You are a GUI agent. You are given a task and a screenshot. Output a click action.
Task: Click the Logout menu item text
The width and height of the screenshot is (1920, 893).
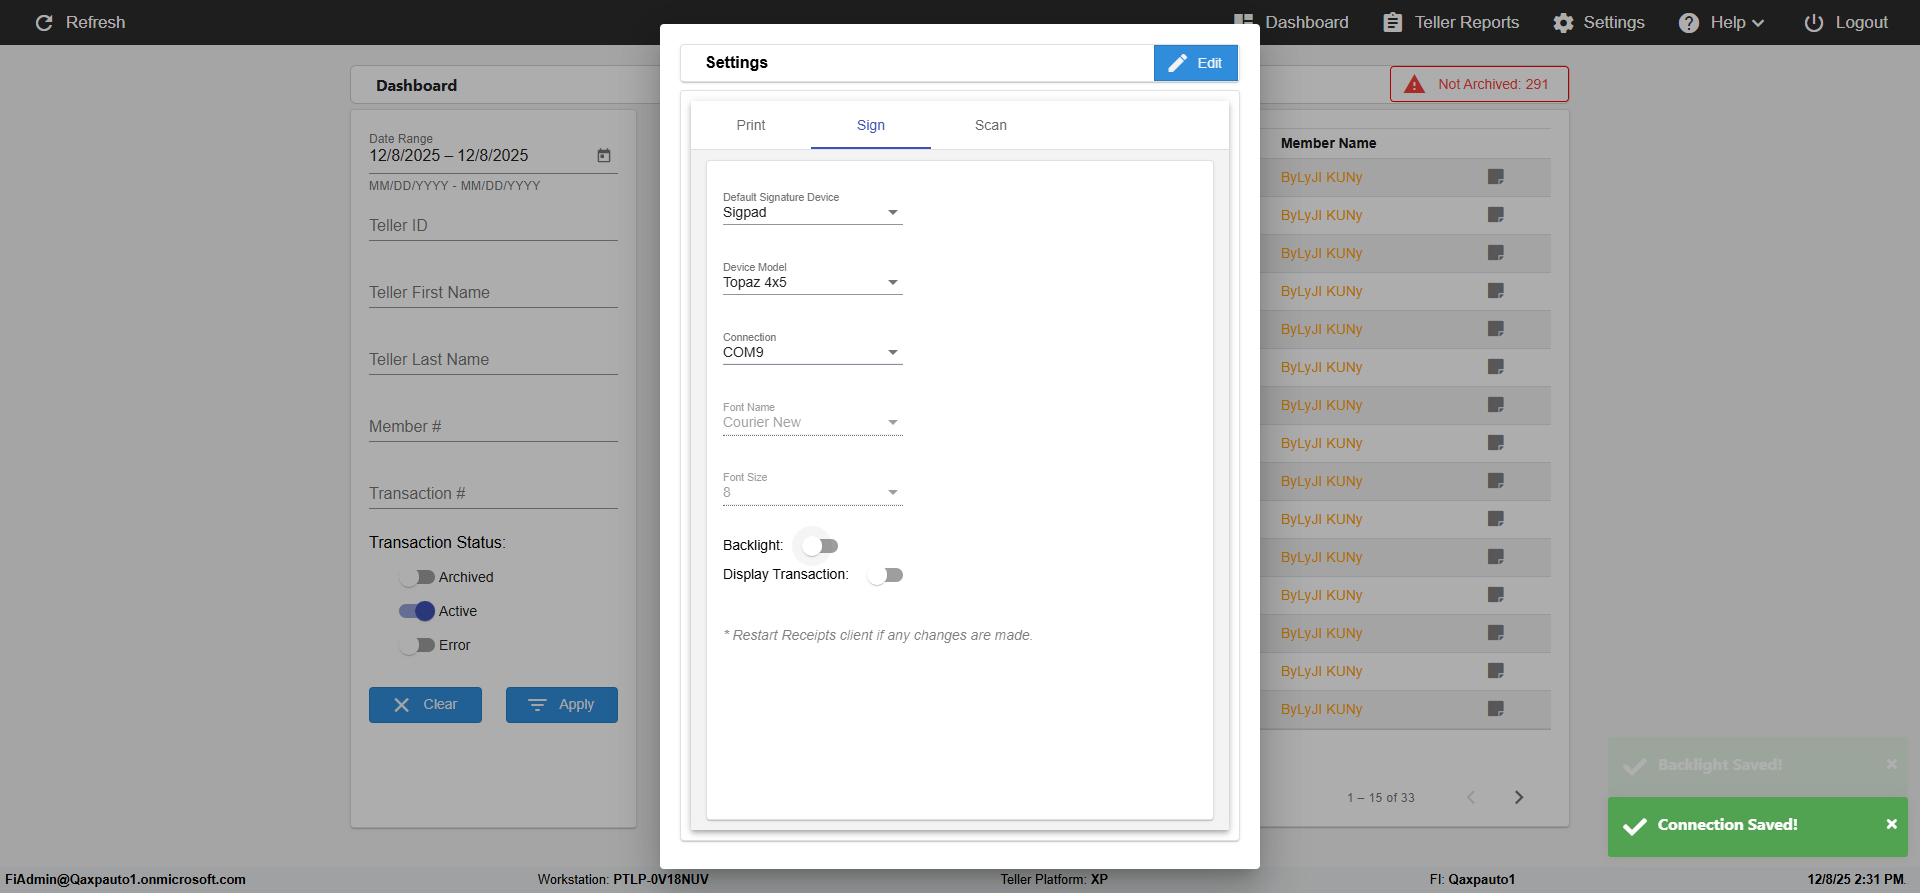(1861, 22)
